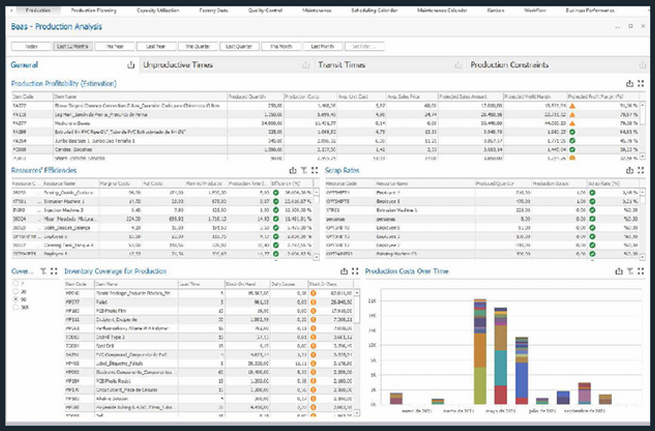Select the 30 days coverage option
The height and width of the screenshot is (431, 655).
point(13,291)
